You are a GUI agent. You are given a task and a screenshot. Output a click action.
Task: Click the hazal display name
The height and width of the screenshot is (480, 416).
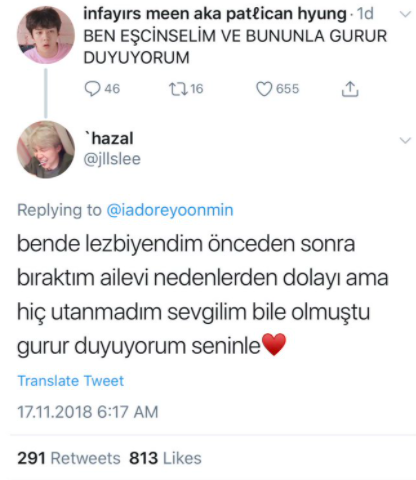coord(109,138)
